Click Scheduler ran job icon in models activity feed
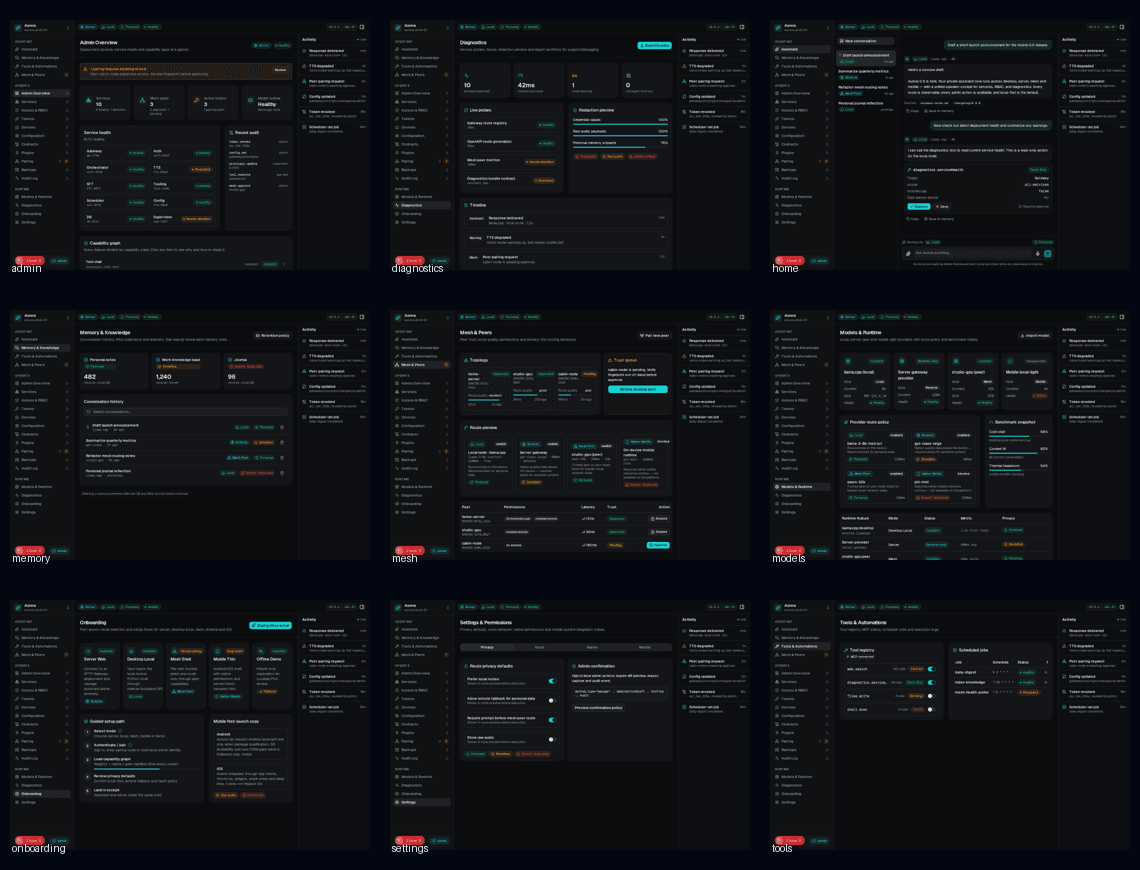 (1065, 417)
